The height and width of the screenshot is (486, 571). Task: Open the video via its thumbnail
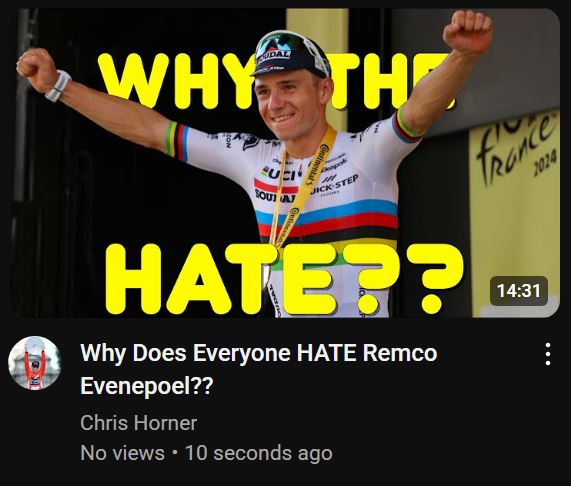pyautogui.click(x=286, y=163)
